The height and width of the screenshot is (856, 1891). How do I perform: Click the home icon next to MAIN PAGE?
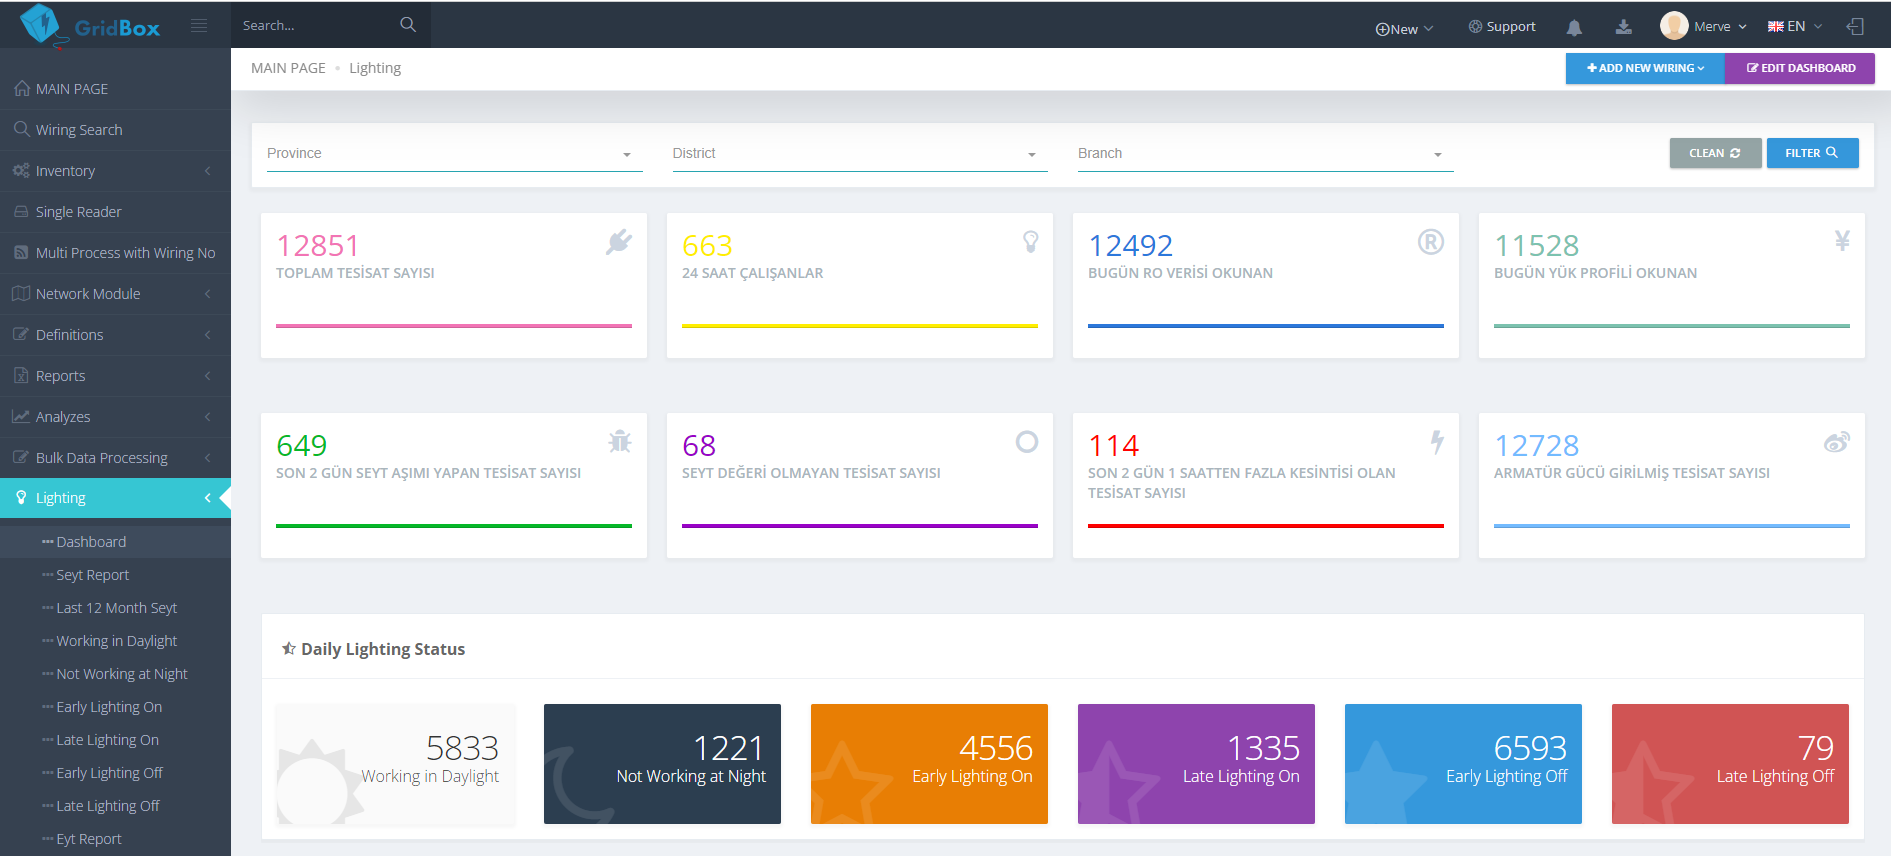tap(22, 89)
